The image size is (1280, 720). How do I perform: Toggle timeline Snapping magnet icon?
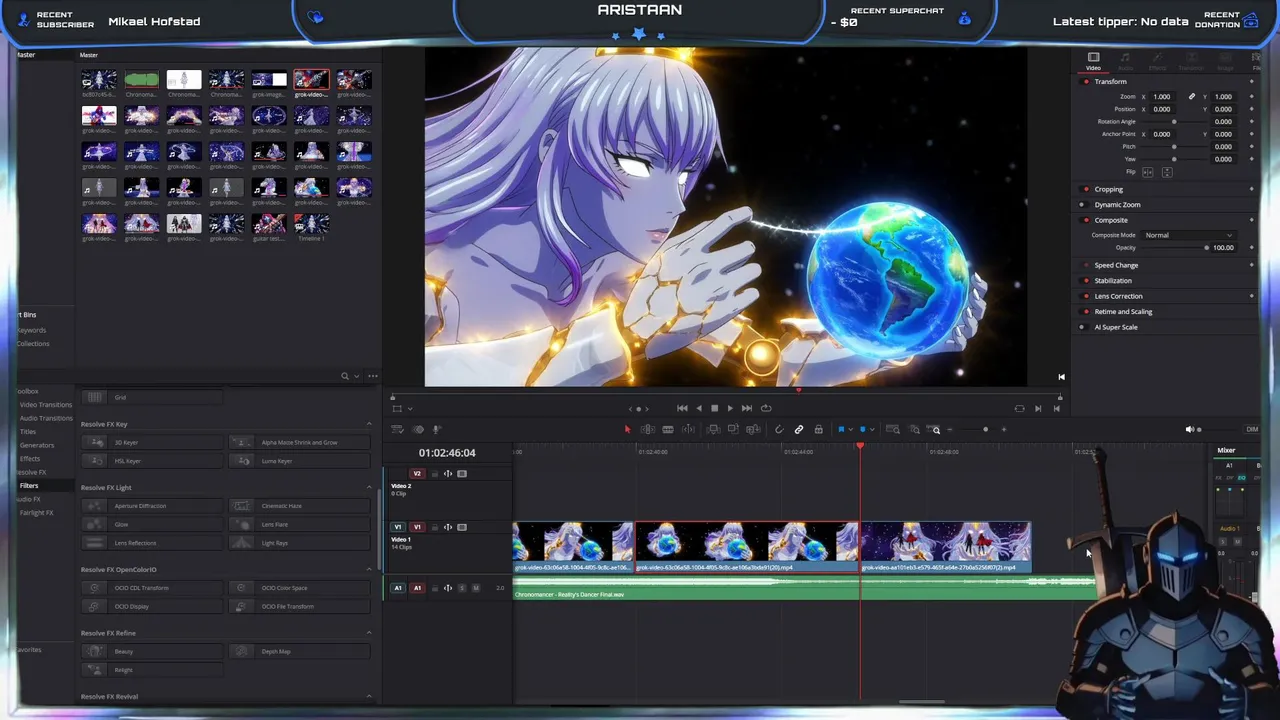point(779,429)
